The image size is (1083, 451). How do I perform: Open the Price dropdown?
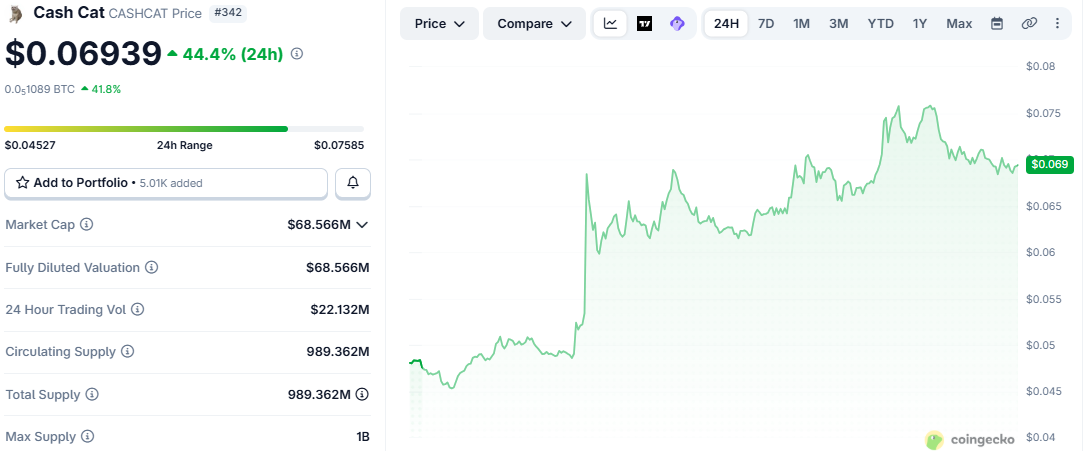pyautogui.click(x=439, y=23)
